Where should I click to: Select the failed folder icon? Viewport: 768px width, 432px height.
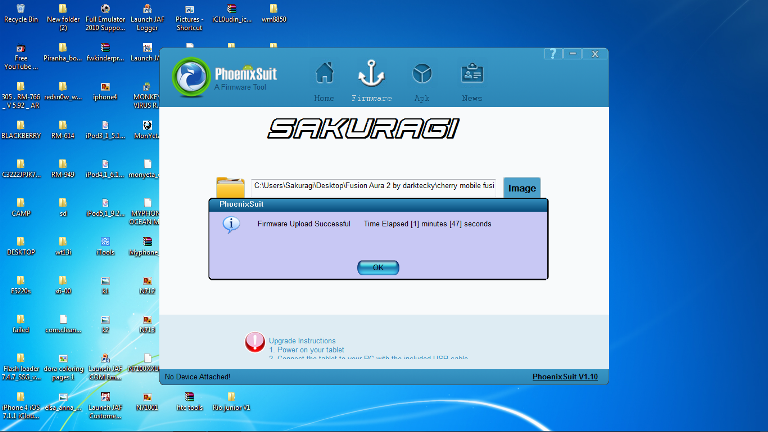point(21,324)
